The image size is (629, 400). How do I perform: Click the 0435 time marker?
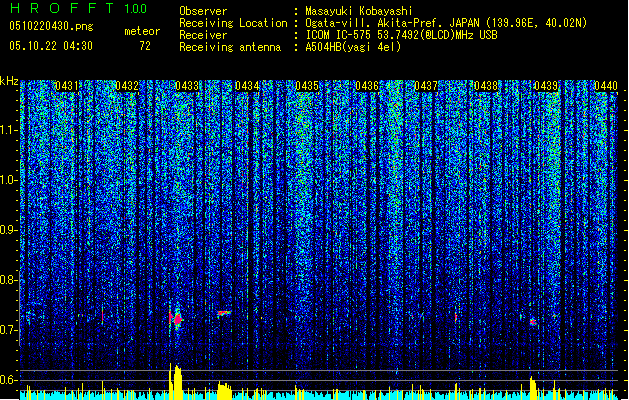307,86
